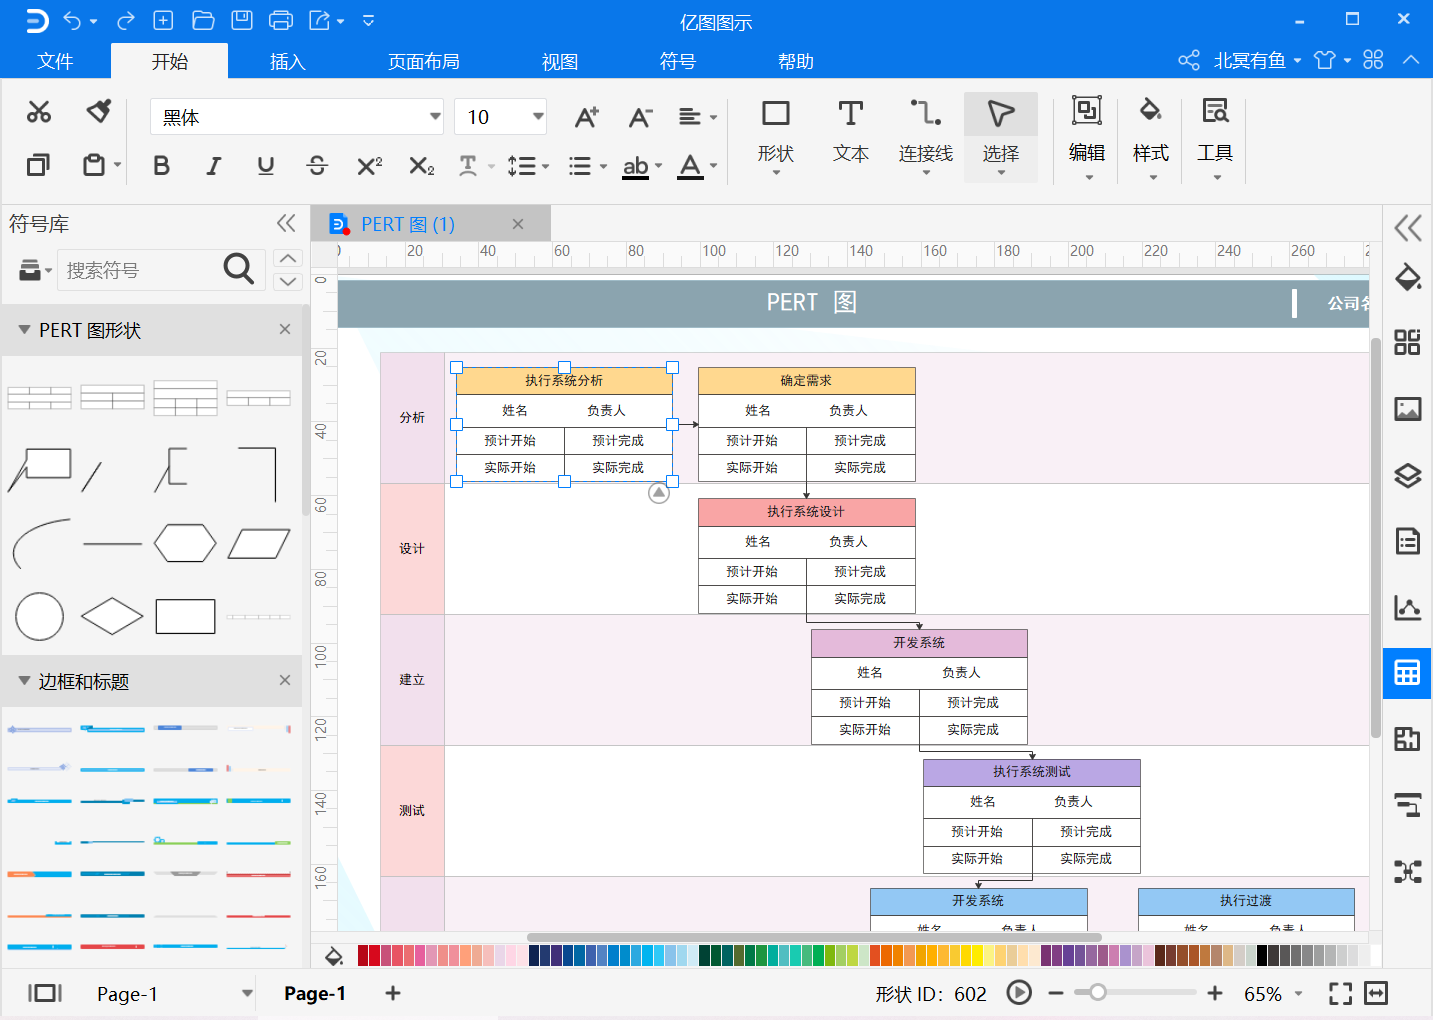Open the 页面布局 ribbon tab

(x=424, y=61)
